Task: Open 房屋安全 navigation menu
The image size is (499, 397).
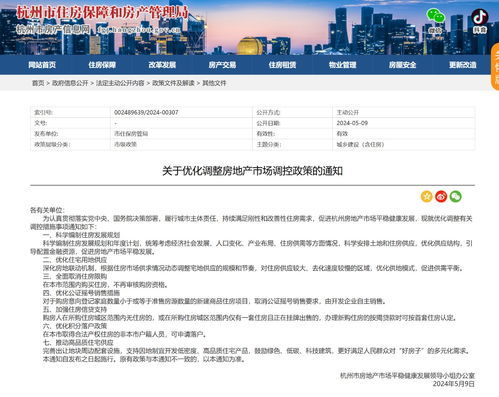Action: click(402, 65)
